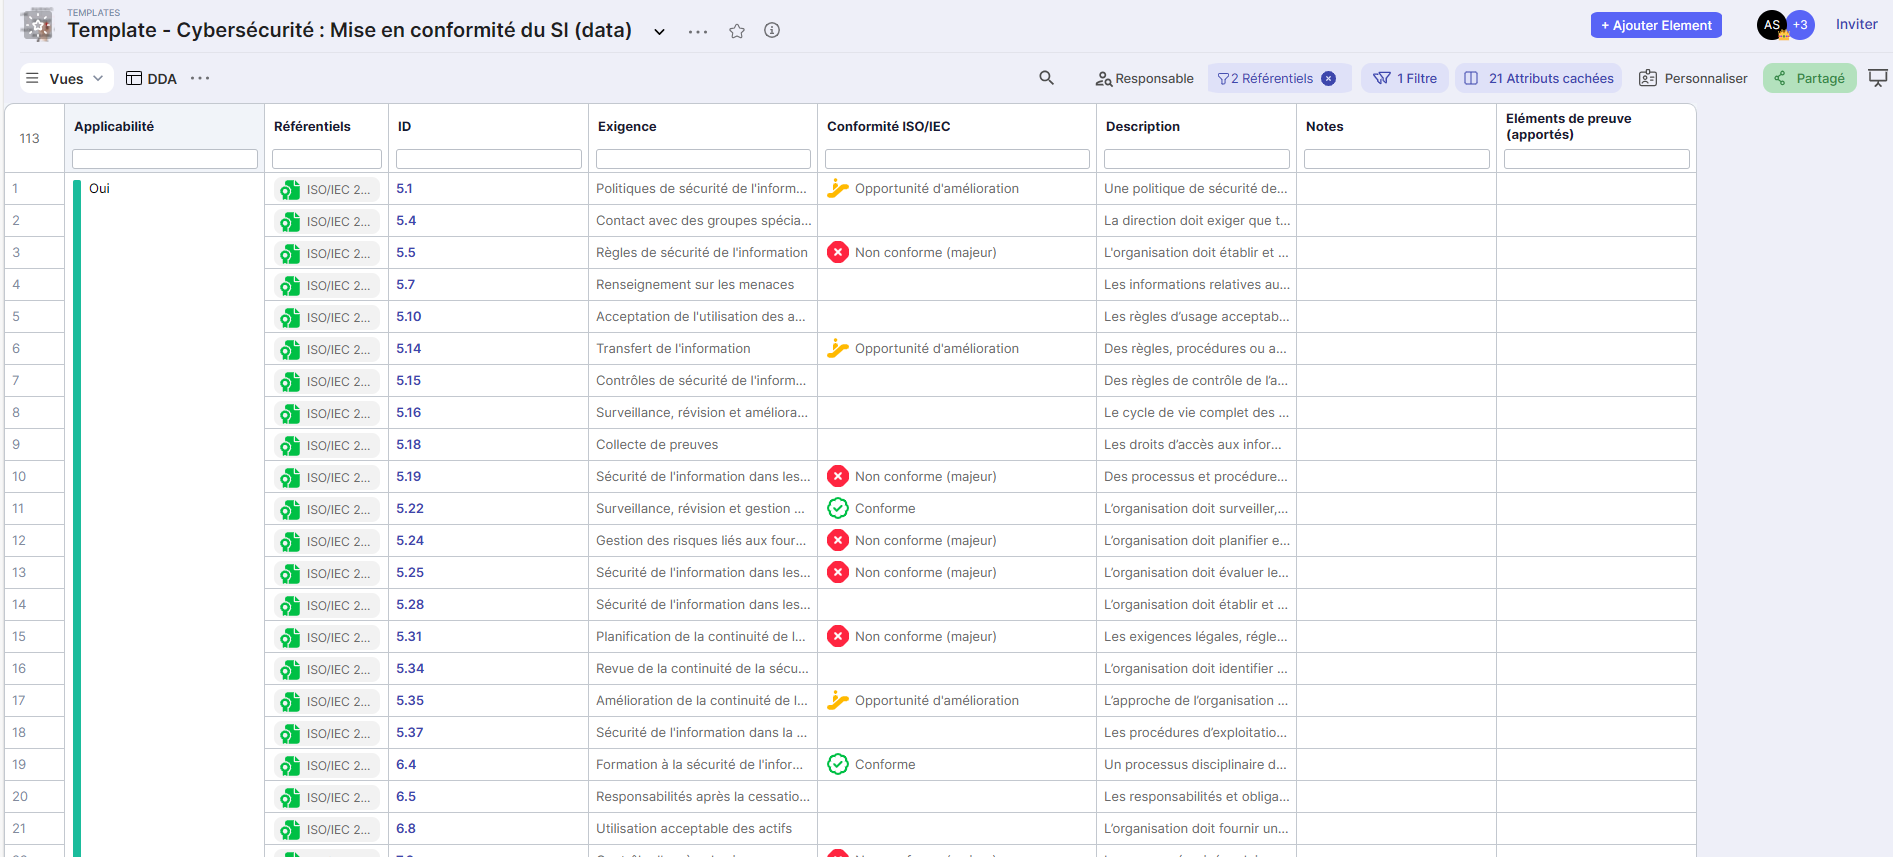Expand the template title chevron
The image size is (1893, 857).
(x=660, y=31)
